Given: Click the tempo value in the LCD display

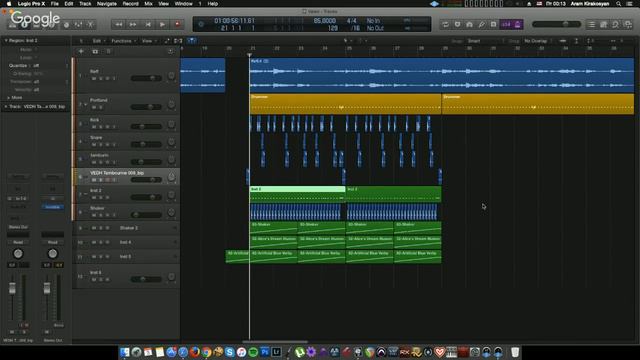Looking at the screenshot, I should click(324, 21).
